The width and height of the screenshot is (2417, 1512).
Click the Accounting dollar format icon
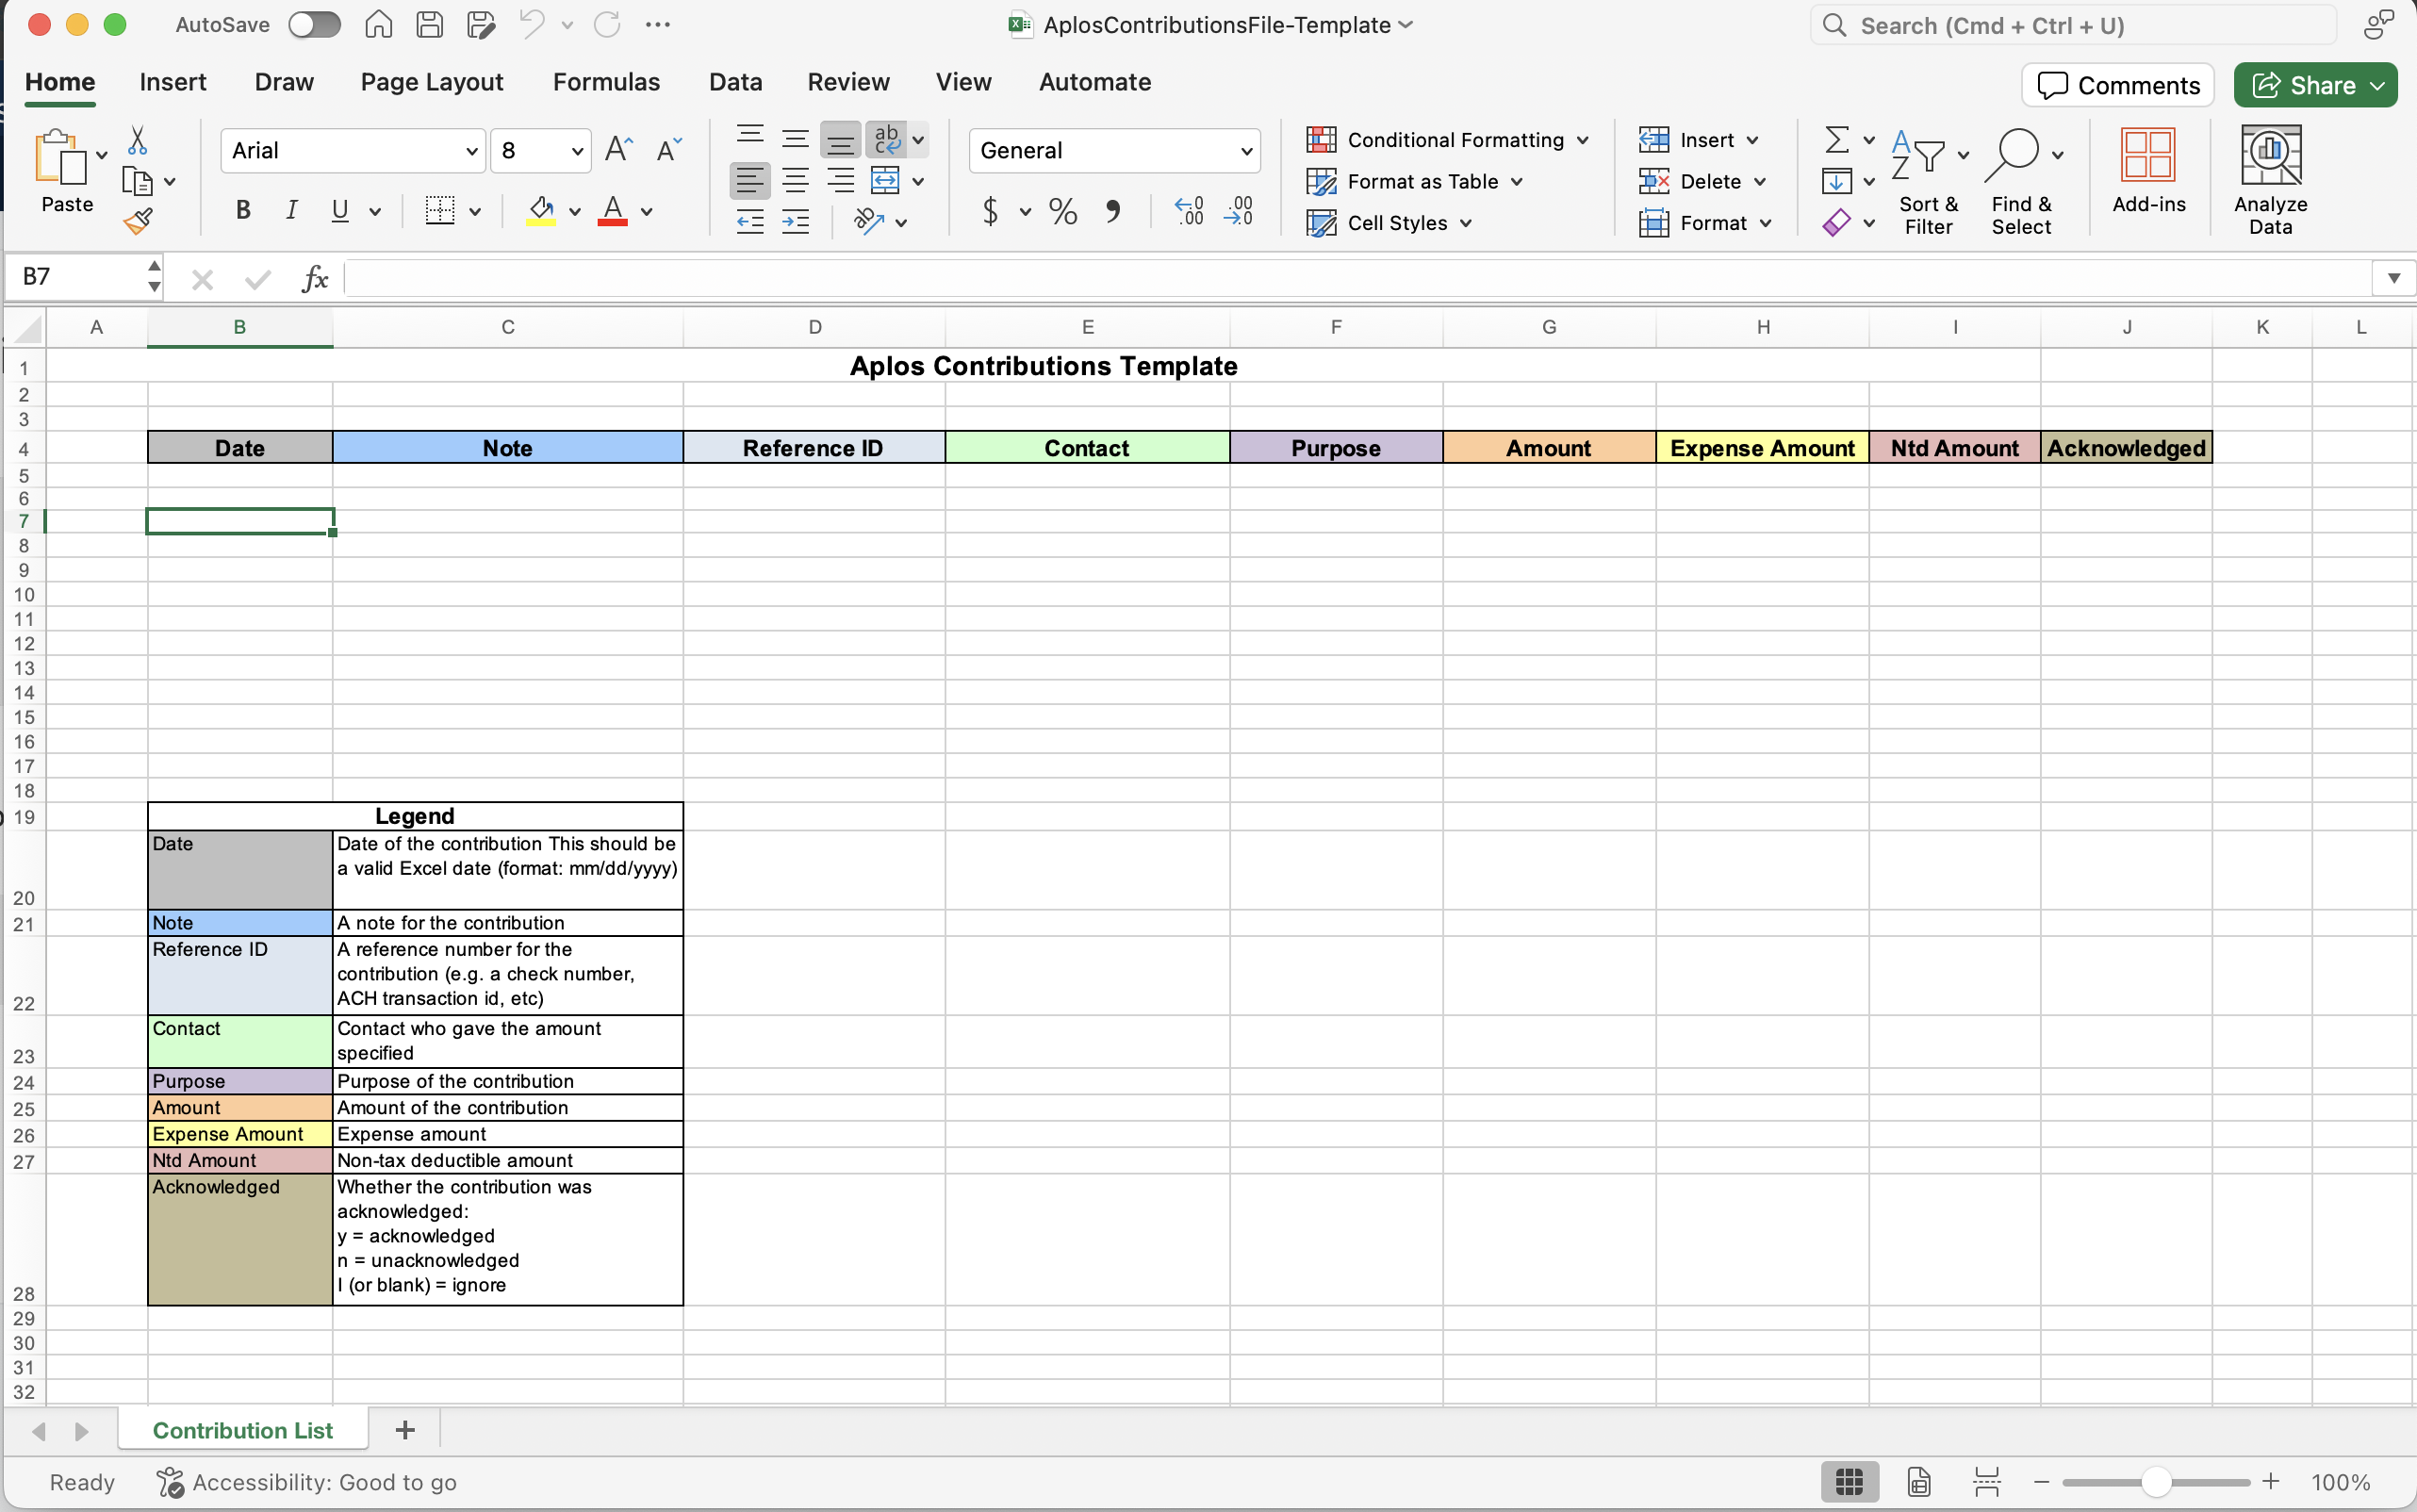(990, 211)
